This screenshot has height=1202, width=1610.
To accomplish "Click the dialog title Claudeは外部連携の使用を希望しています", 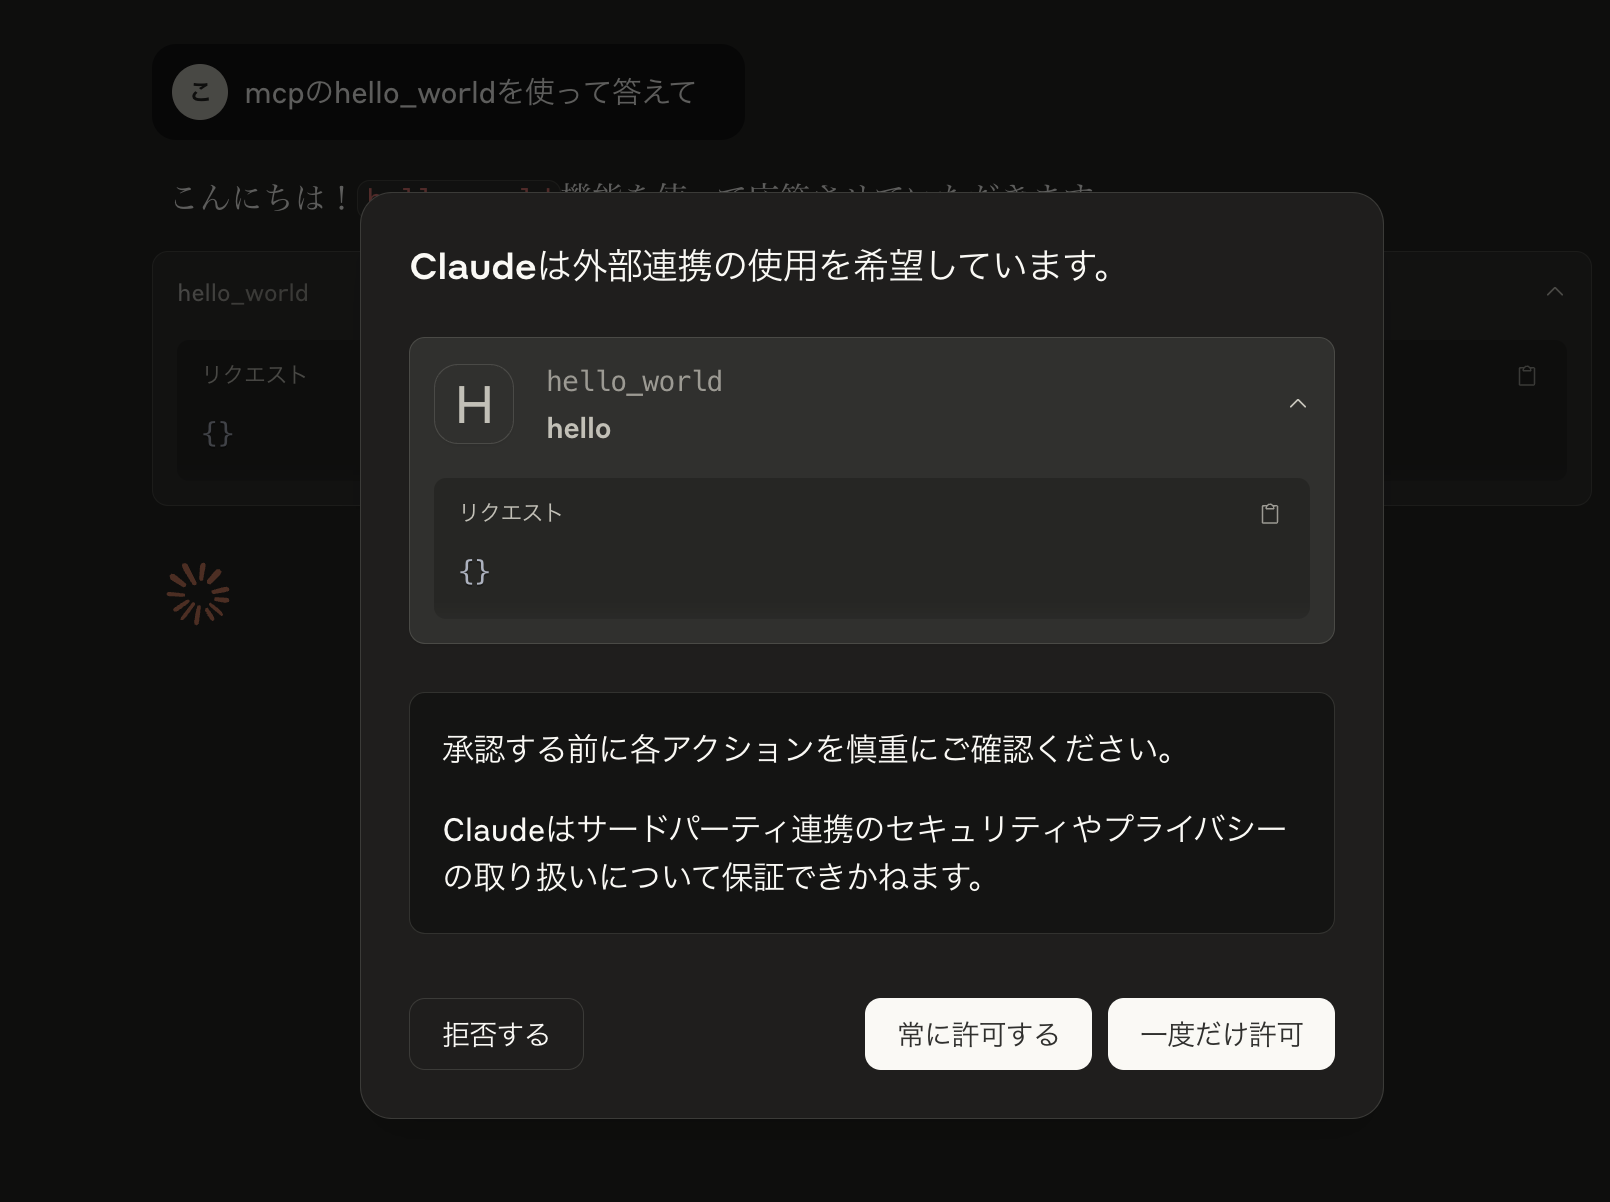I will point(762,266).
